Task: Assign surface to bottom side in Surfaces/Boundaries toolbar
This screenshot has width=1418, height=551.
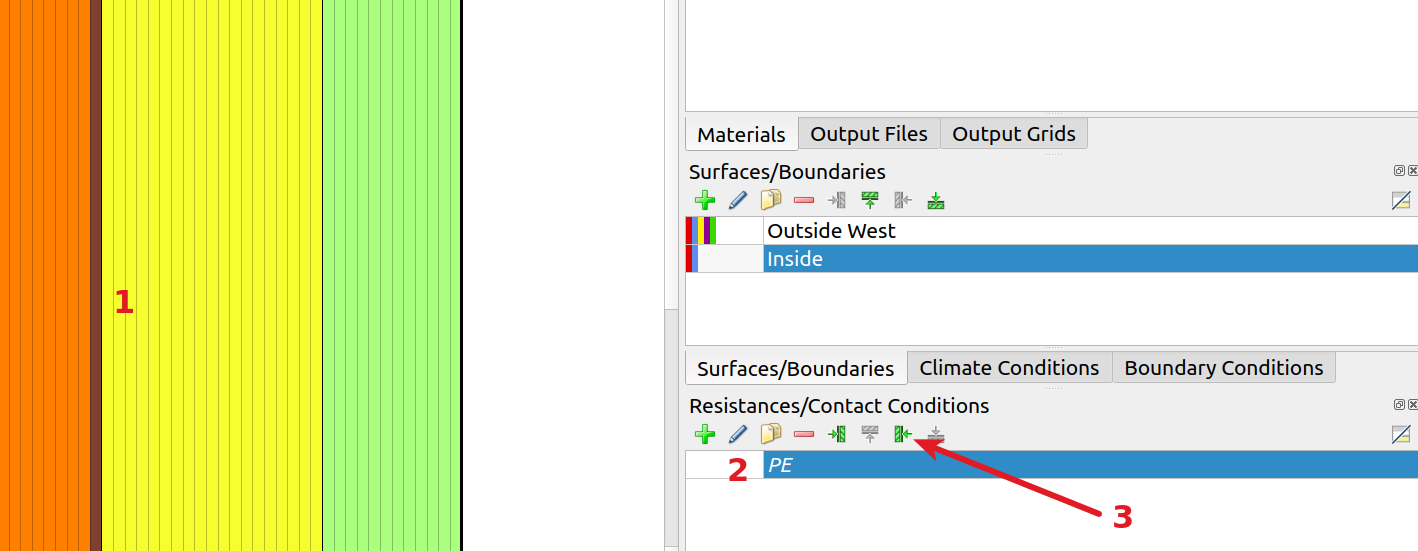Action: pyautogui.click(x=936, y=200)
